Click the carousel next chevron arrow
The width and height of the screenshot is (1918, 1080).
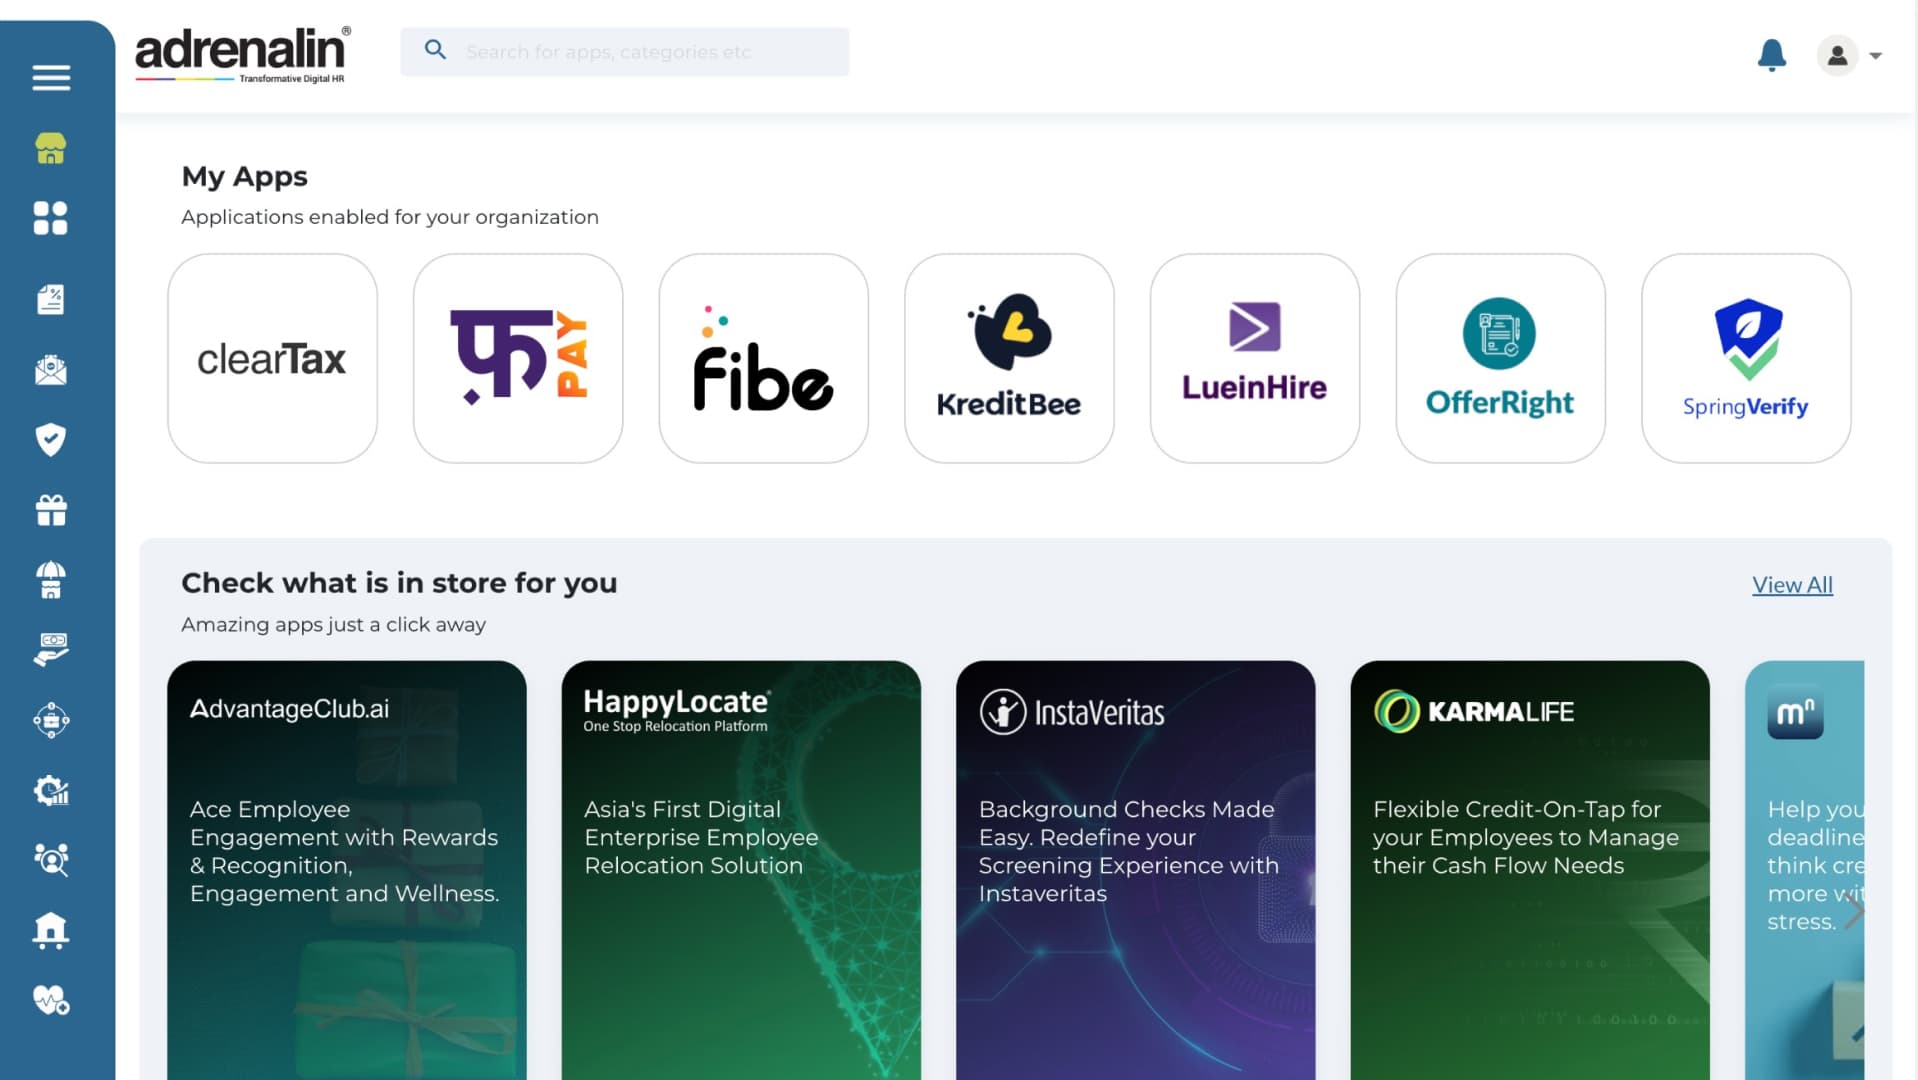click(1853, 911)
